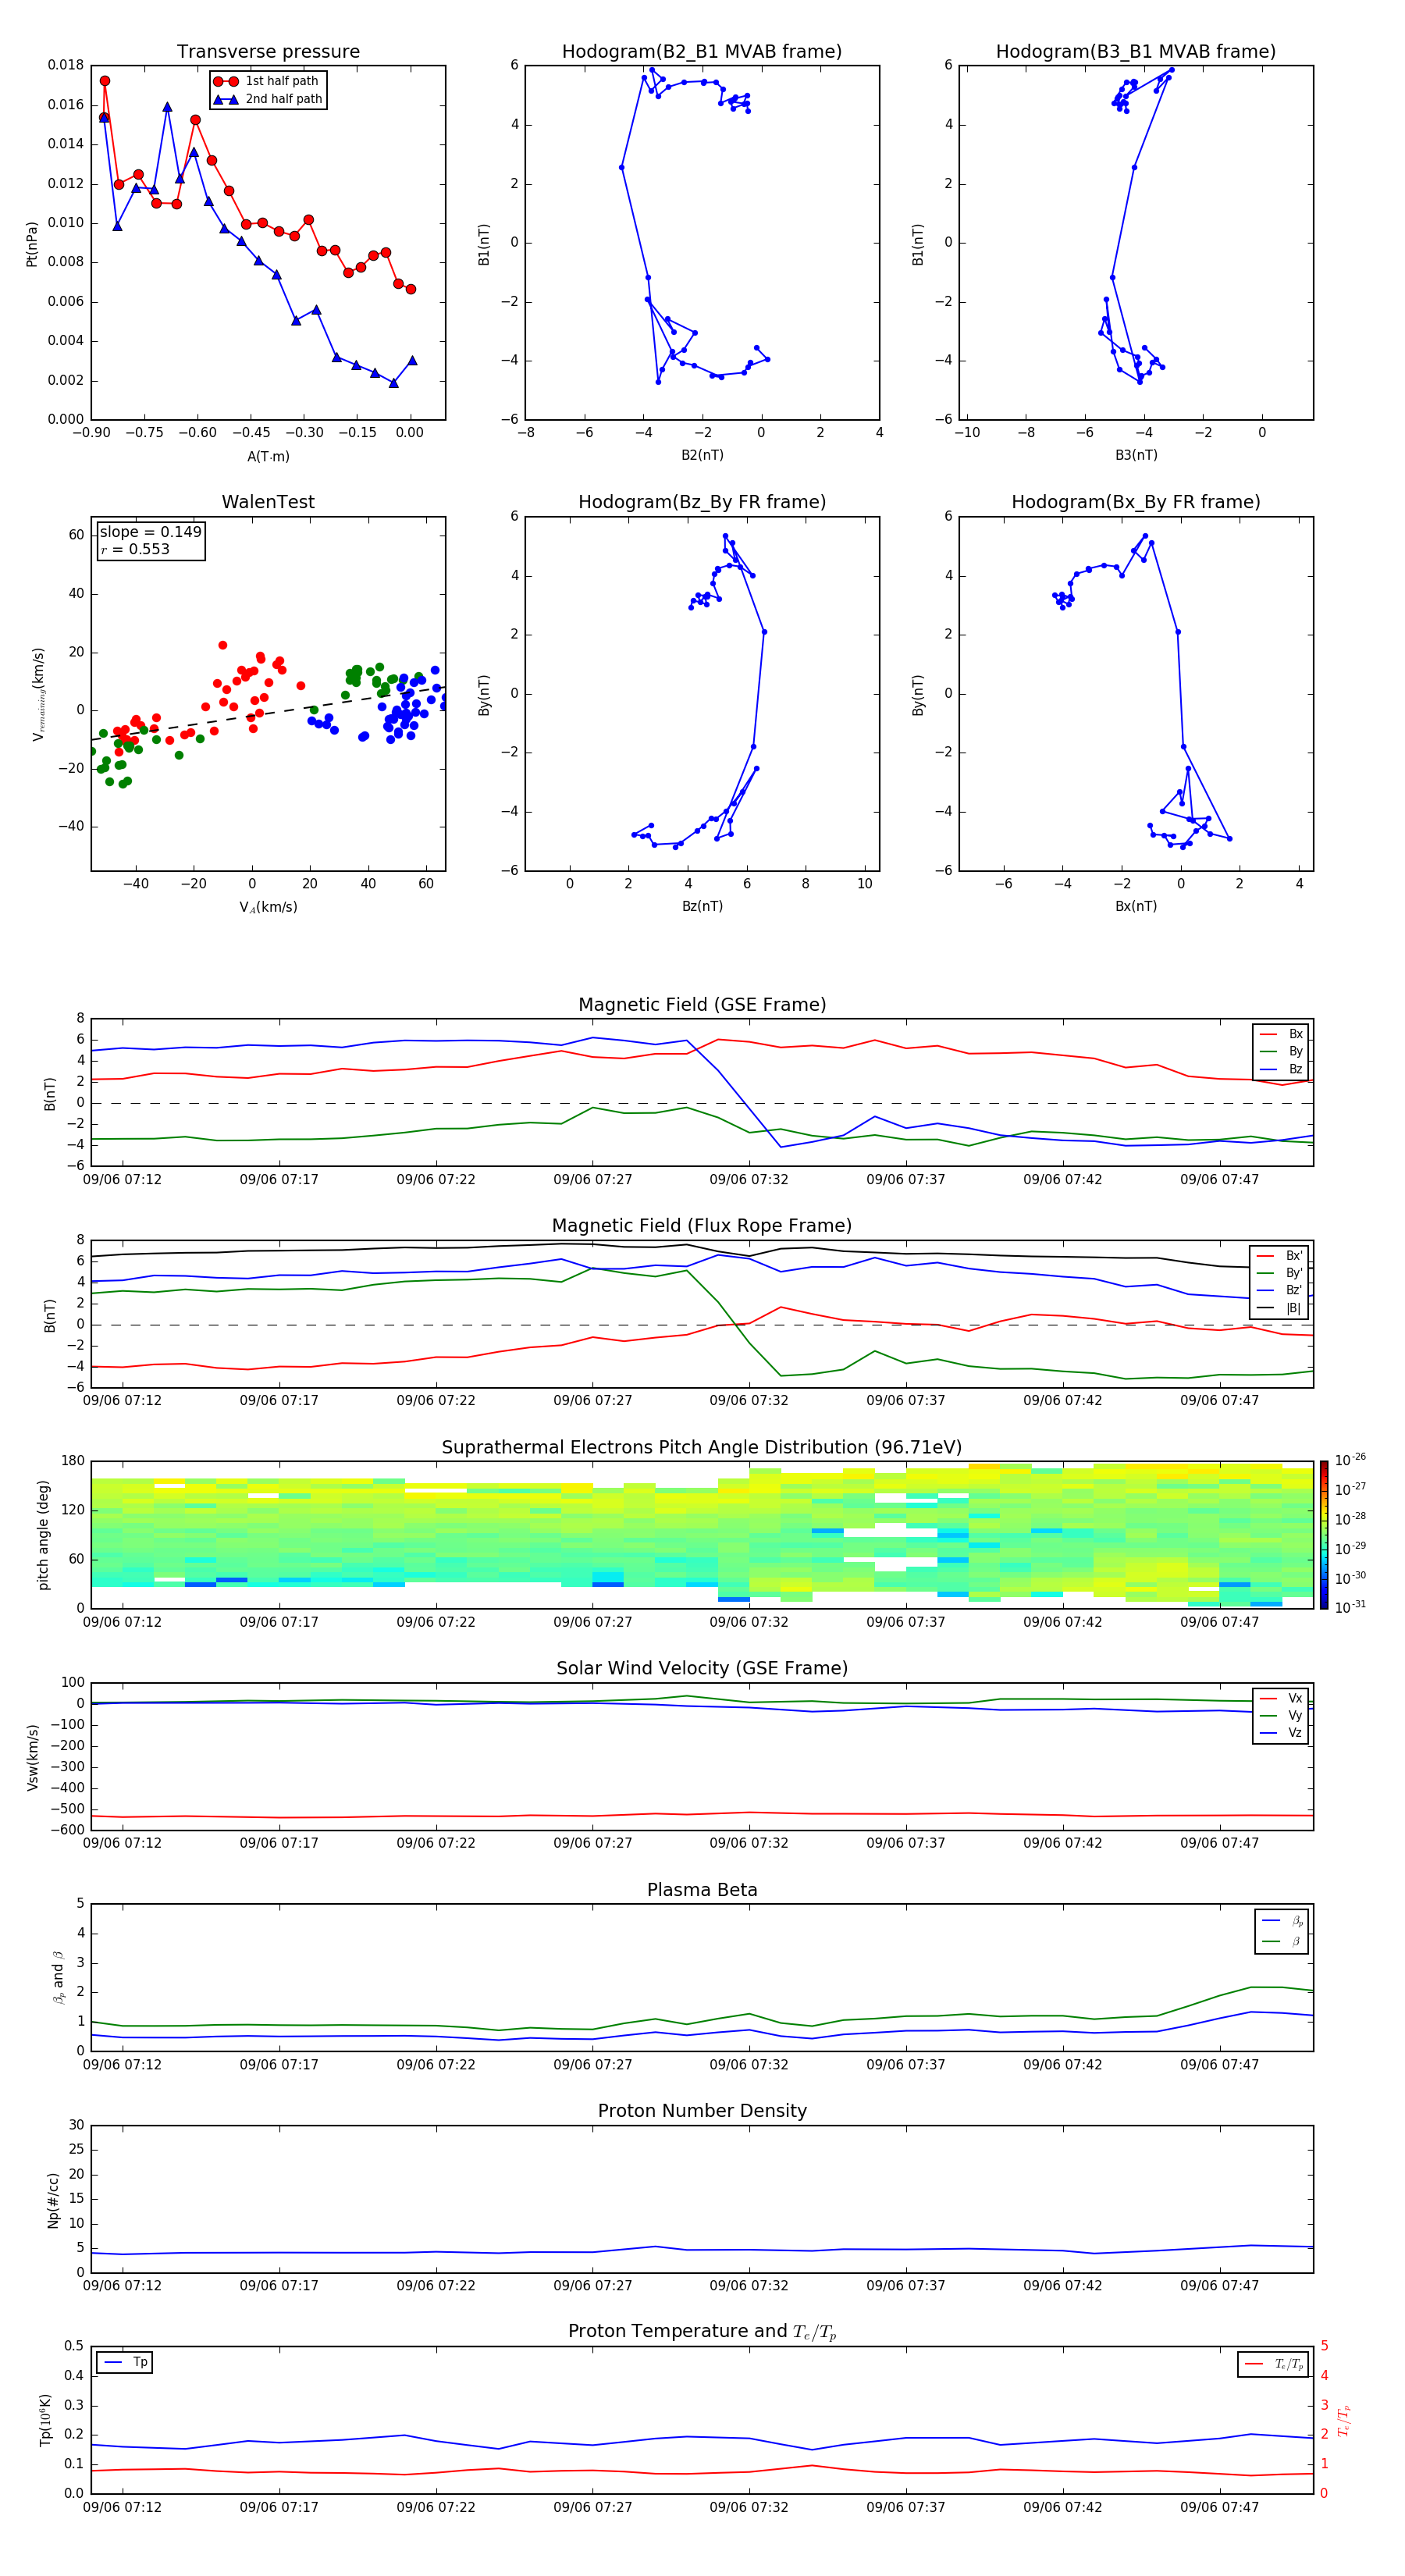Viewport: 1405px width, 2576px height.
Task: Select the "By'" flux rope legend entry
Action: pos(1280,1273)
